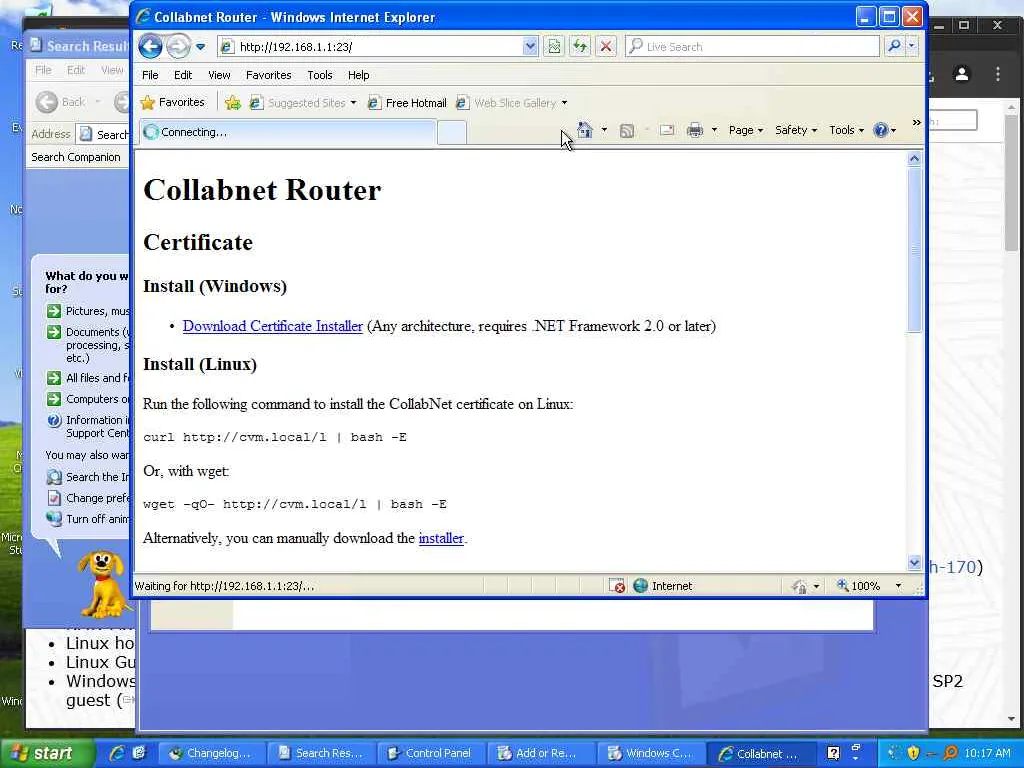Open the Edit menu in Internet Explorer
Viewport: 1024px width, 768px height.
[x=183, y=75]
